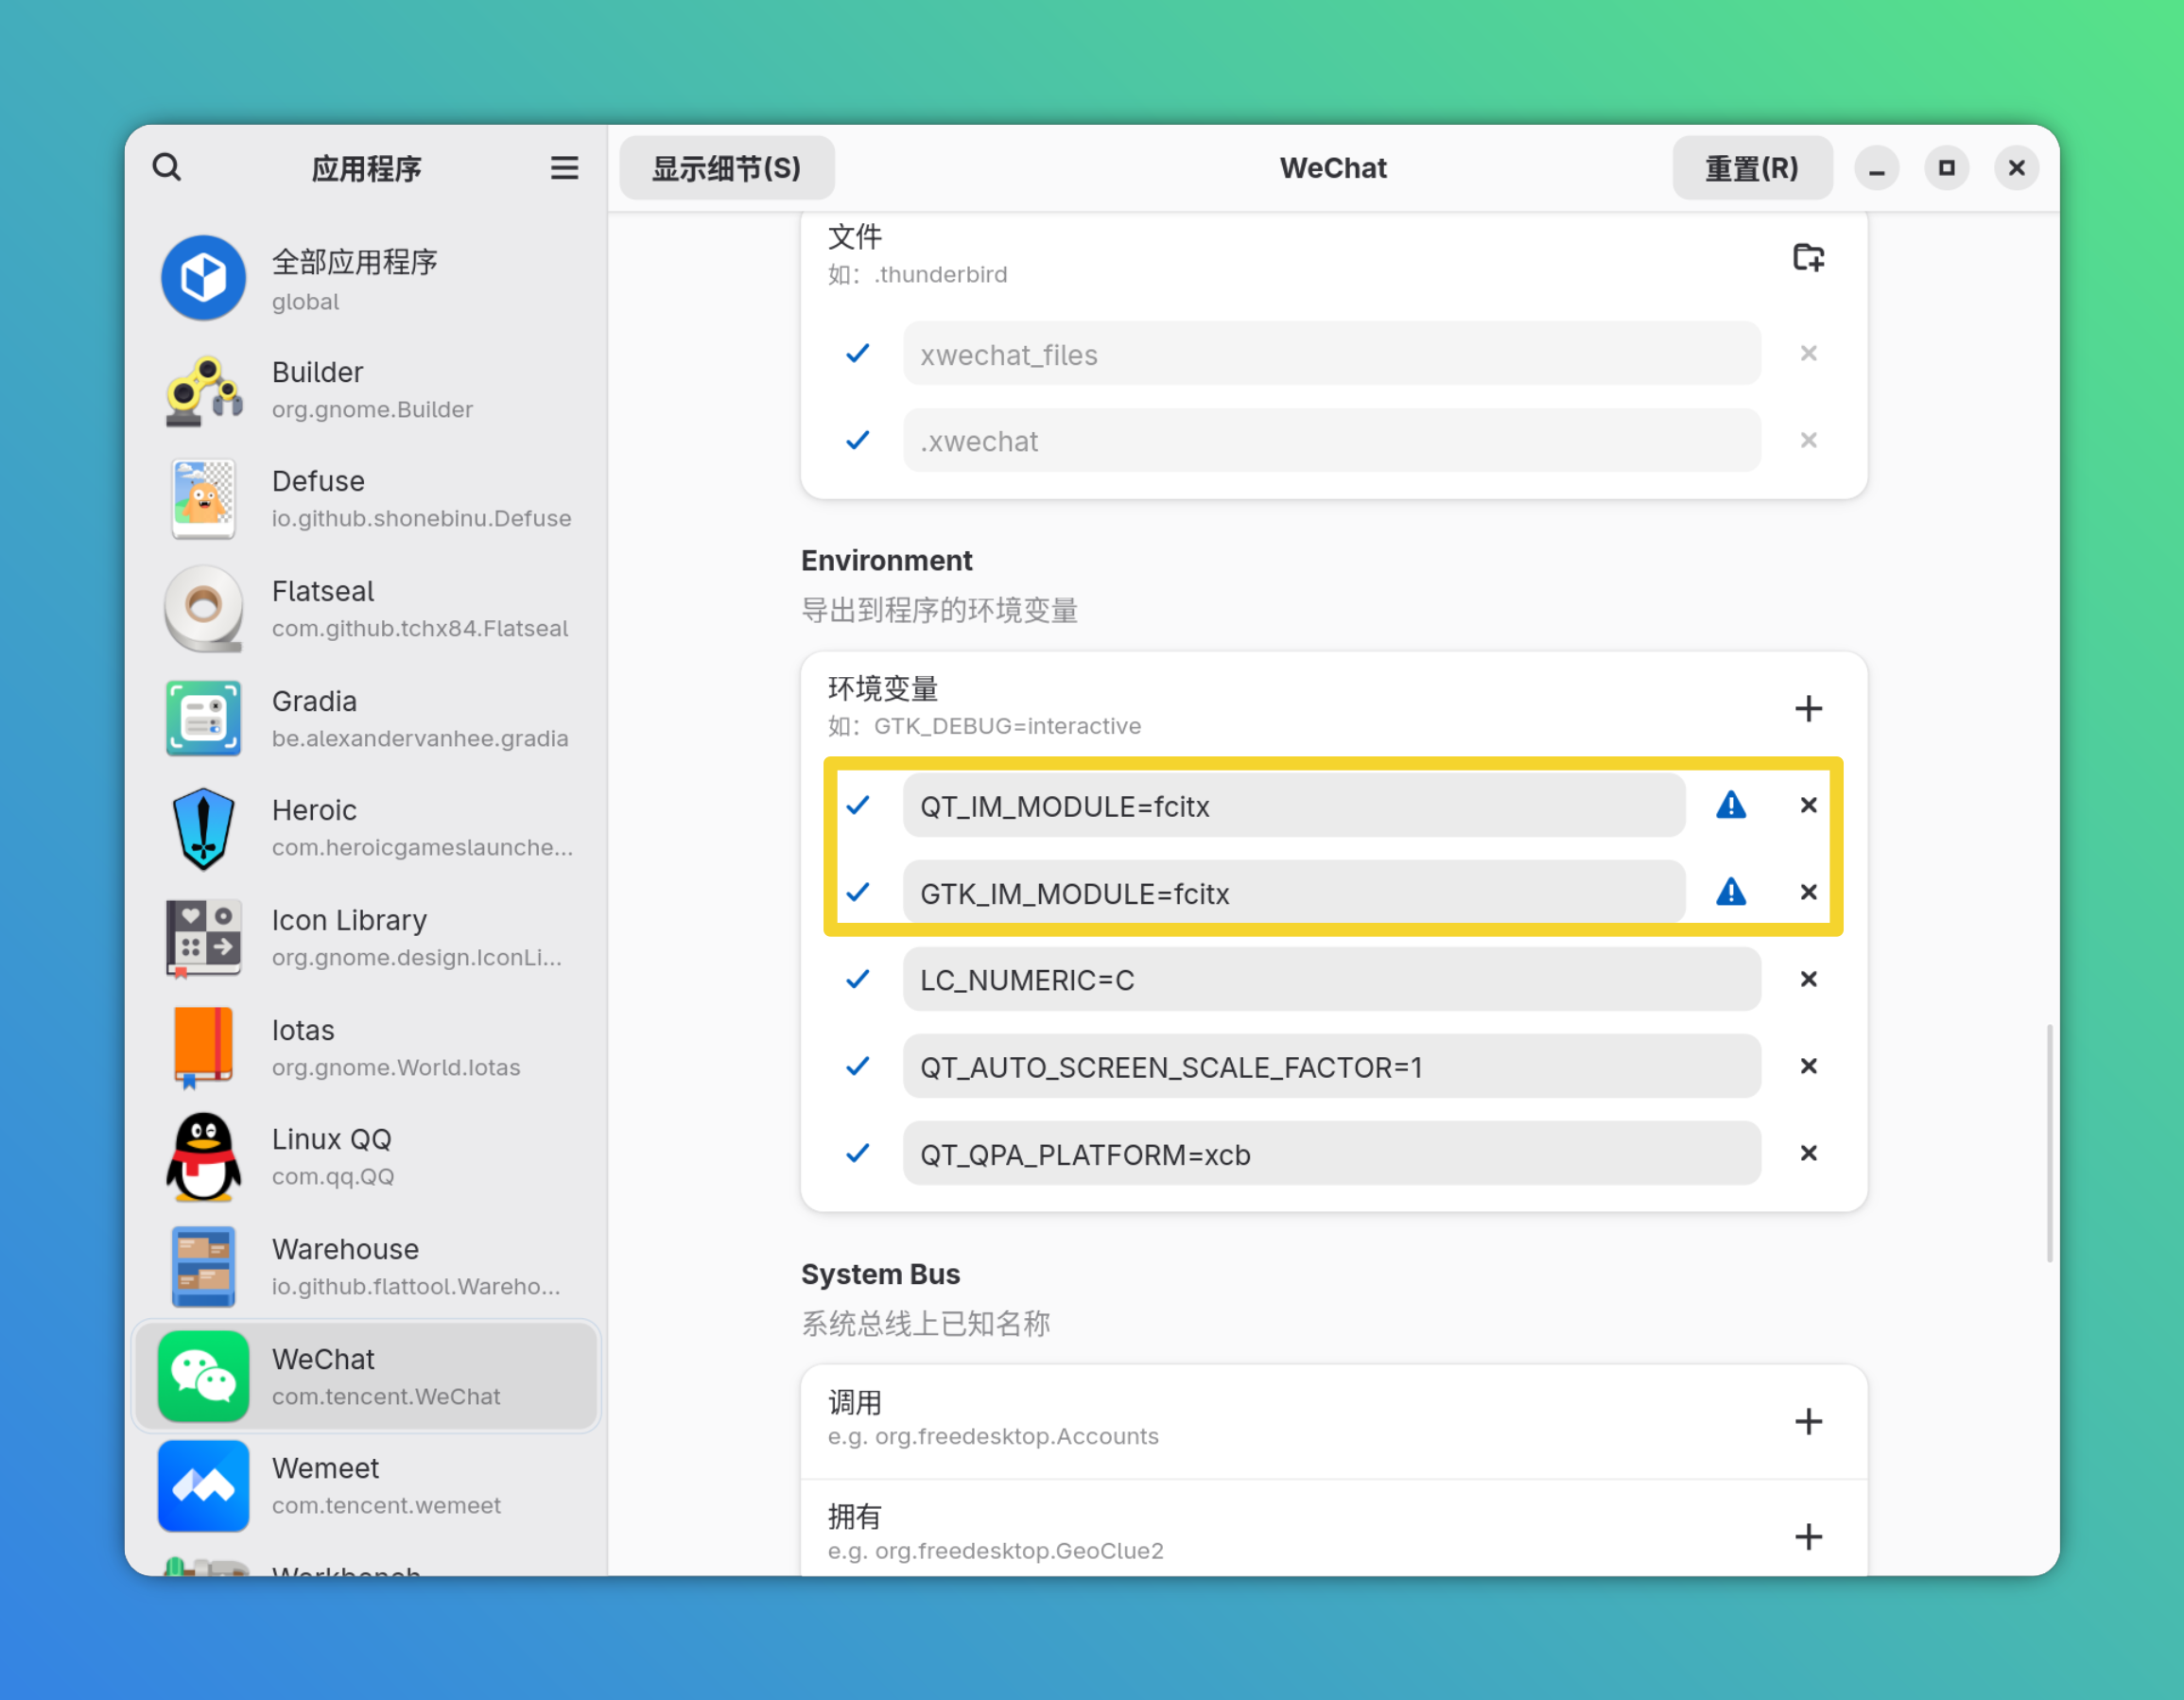Click warning icon beside GTK_IM_MODULE=fcitx
The width and height of the screenshot is (2184, 1700).
tap(1731, 892)
